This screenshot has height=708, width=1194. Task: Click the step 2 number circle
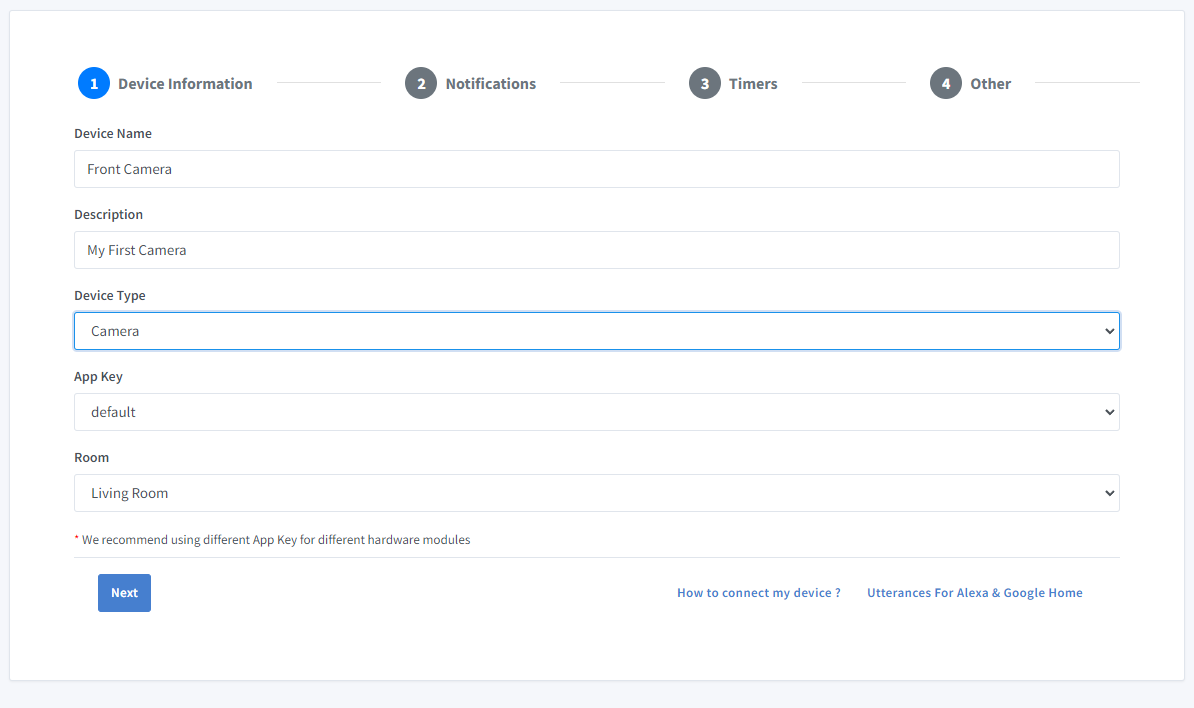click(421, 84)
